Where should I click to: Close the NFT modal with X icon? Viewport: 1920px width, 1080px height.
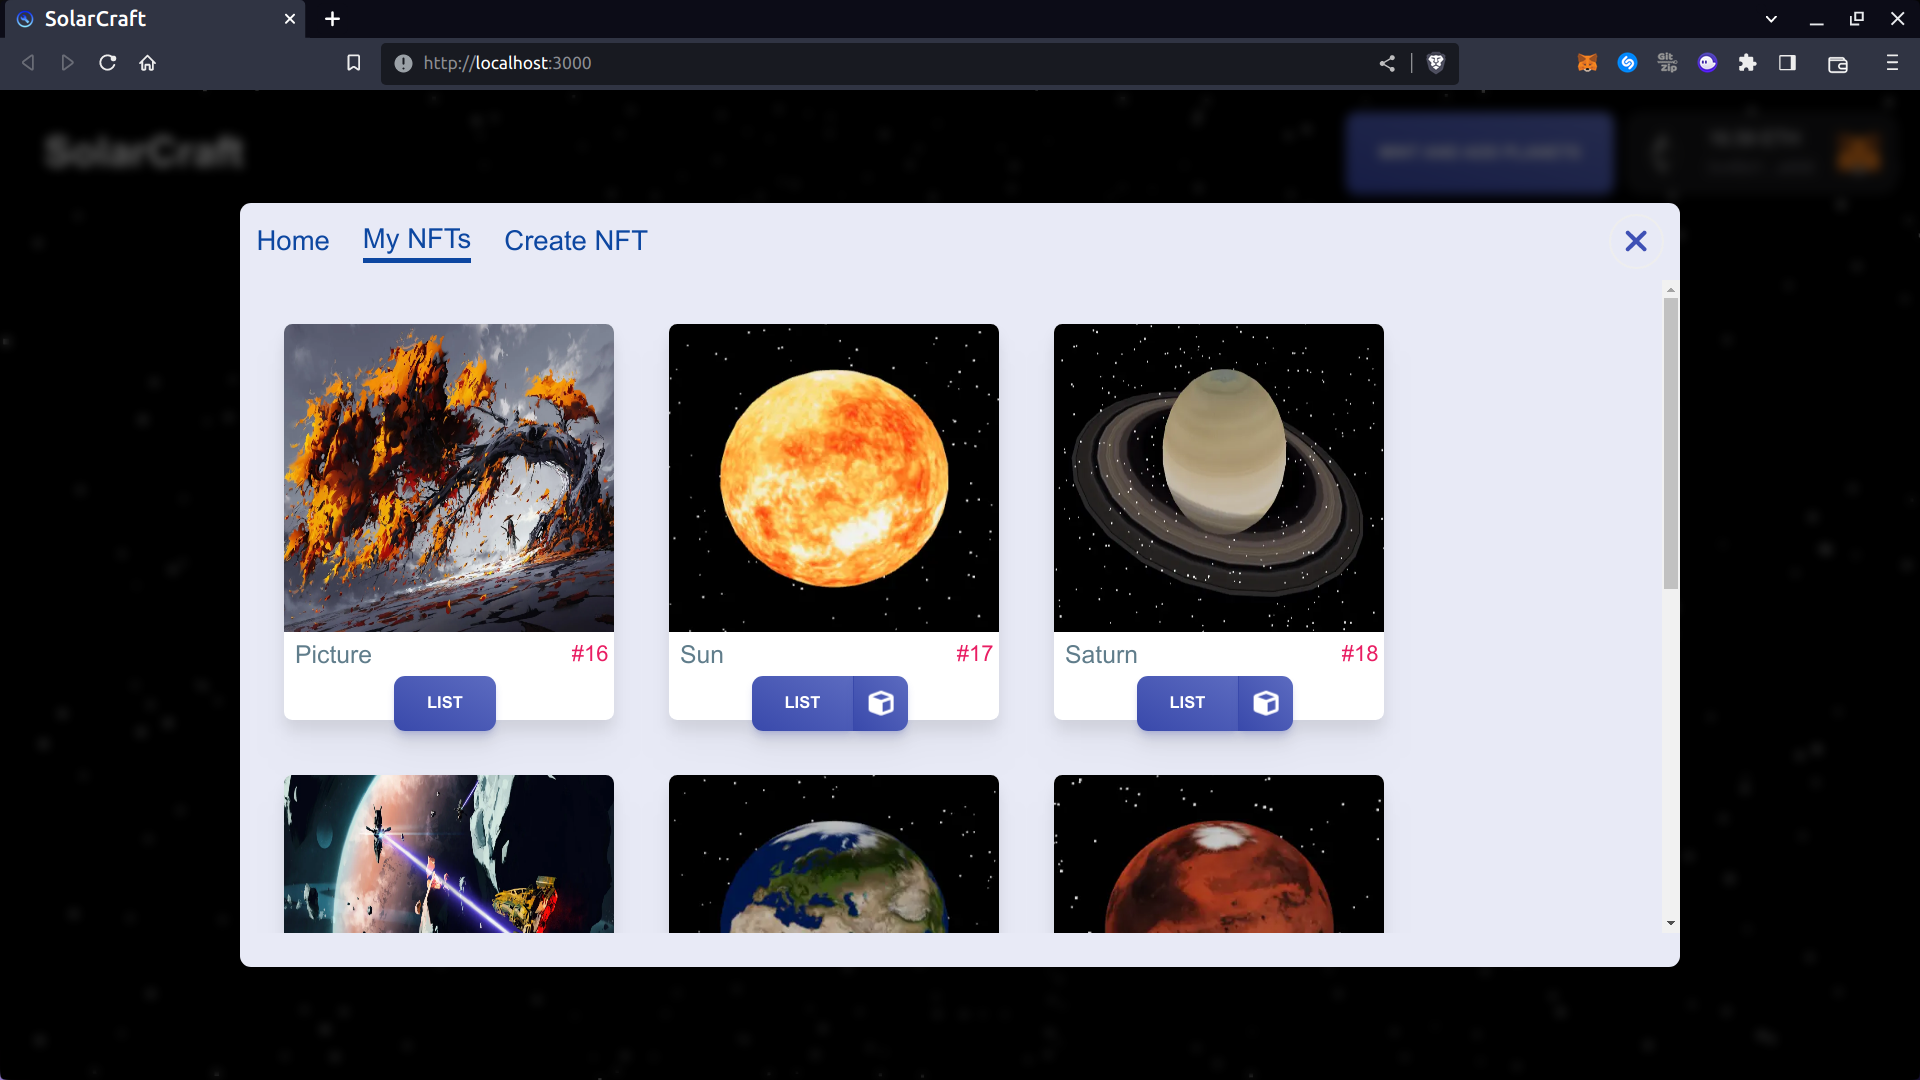pyautogui.click(x=1636, y=241)
